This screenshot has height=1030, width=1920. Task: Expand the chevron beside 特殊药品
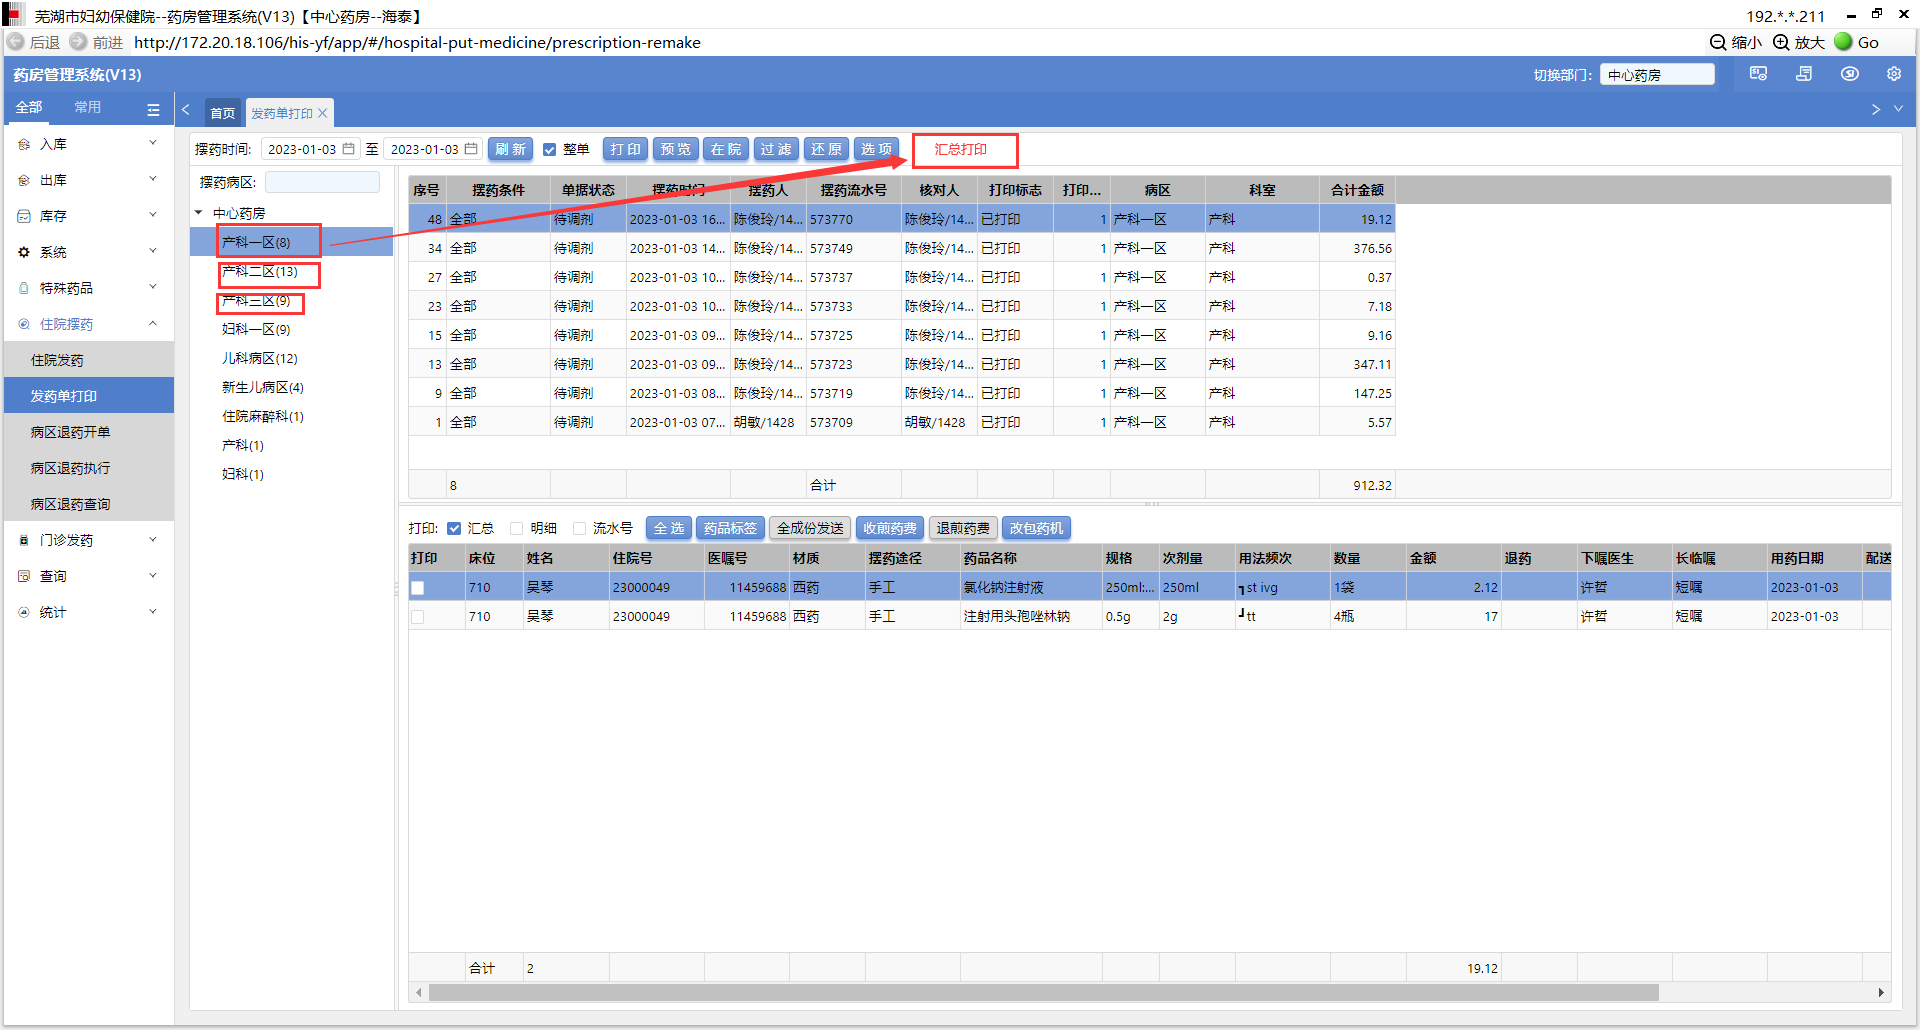tap(153, 288)
